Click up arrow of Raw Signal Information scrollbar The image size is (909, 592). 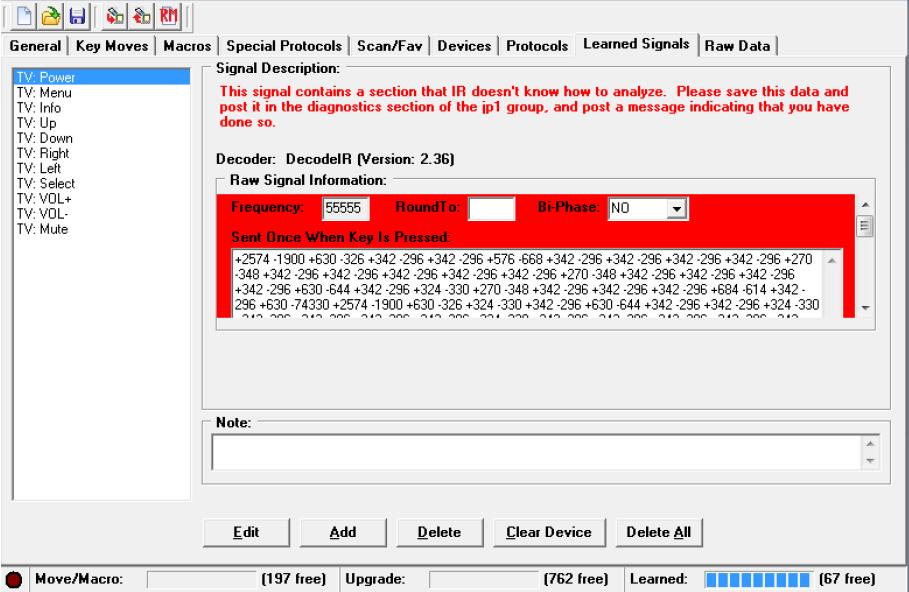click(x=865, y=205)
